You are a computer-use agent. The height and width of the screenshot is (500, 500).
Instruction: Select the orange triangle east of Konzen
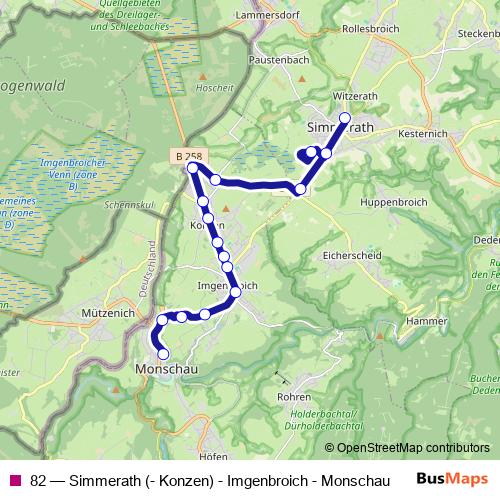(226, 209)
